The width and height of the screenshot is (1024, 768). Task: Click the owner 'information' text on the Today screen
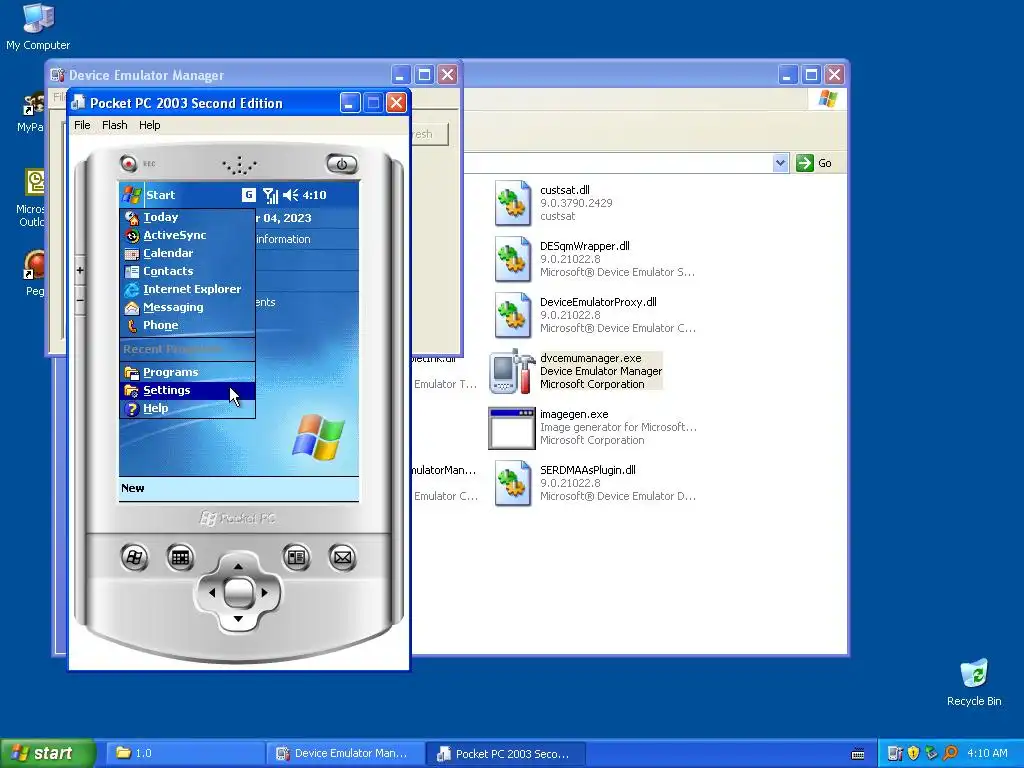point(283,239)
